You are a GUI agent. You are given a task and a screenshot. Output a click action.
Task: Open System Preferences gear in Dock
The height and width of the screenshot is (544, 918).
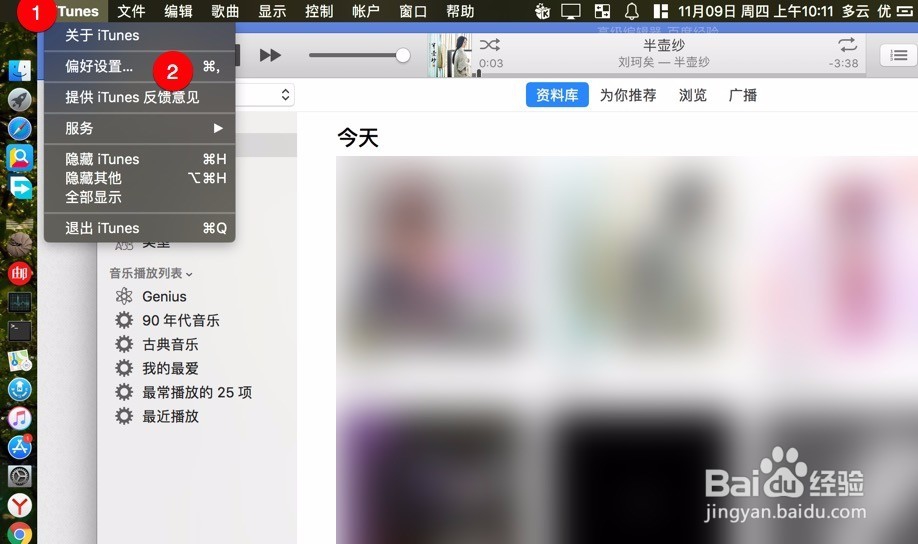coord(19,476)
